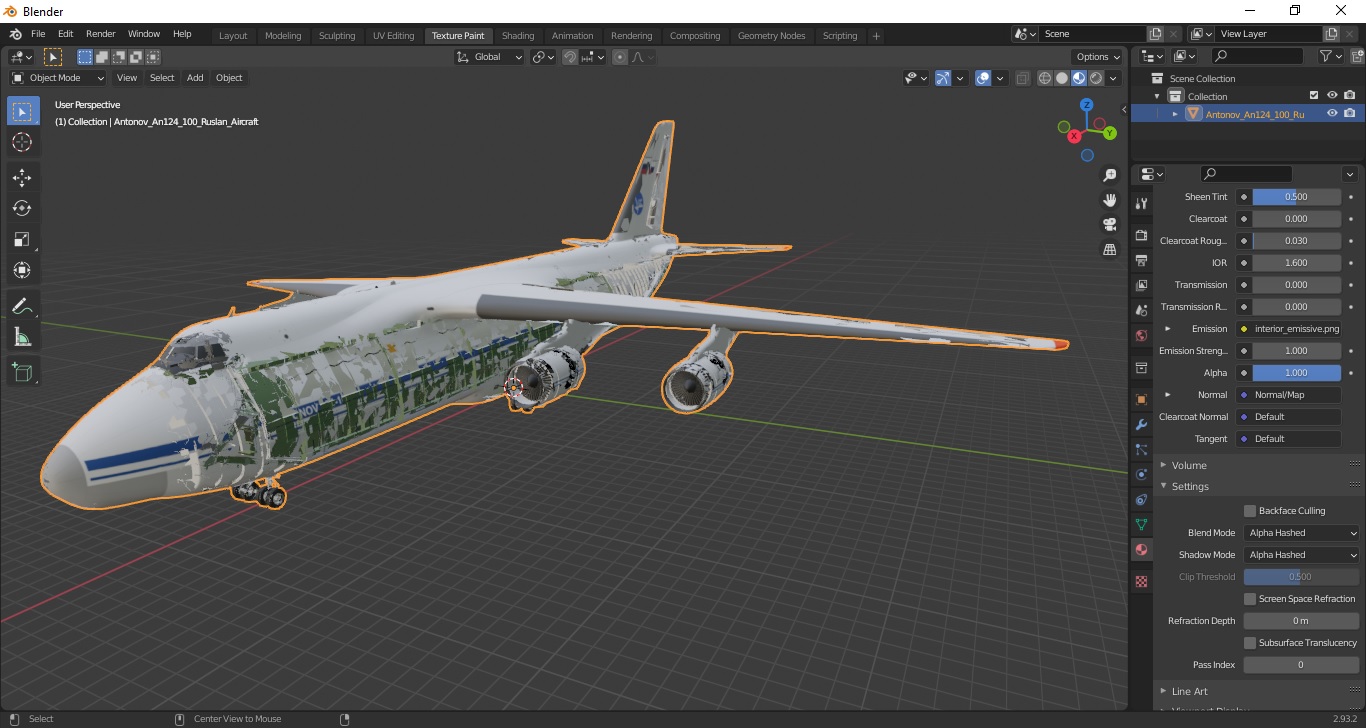Open the Object properties tab
Viewport: 1366px width, 728px height.
pos(1141,399)
